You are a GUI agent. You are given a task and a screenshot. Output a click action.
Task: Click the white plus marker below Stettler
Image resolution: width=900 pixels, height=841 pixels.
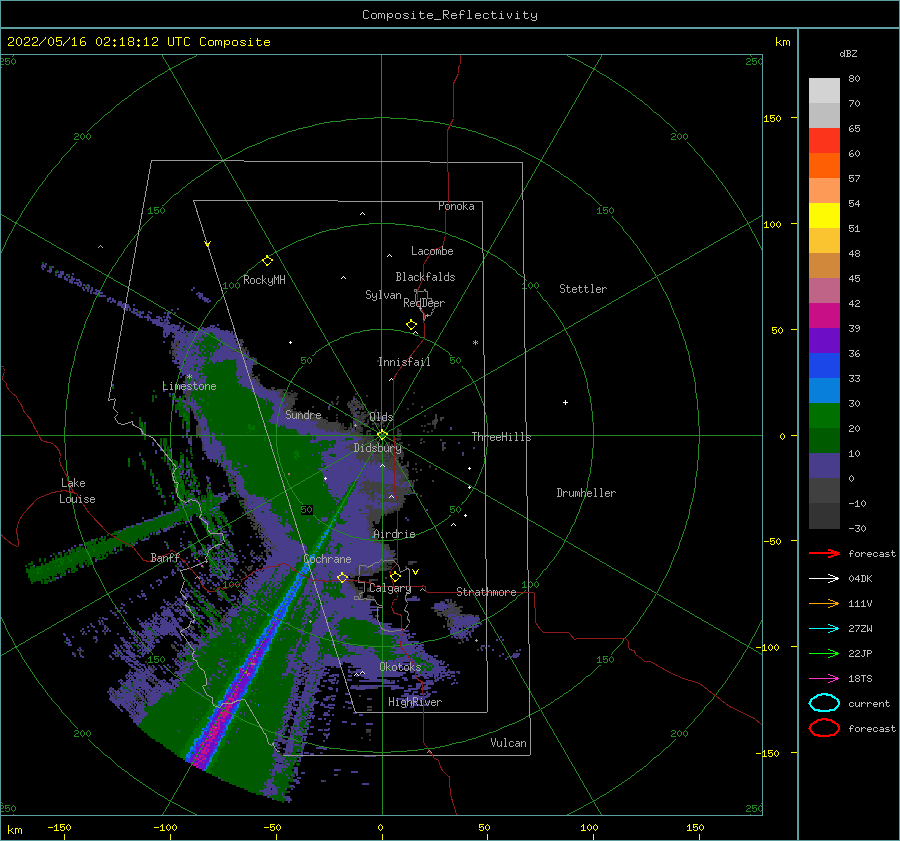pos(565,402)
